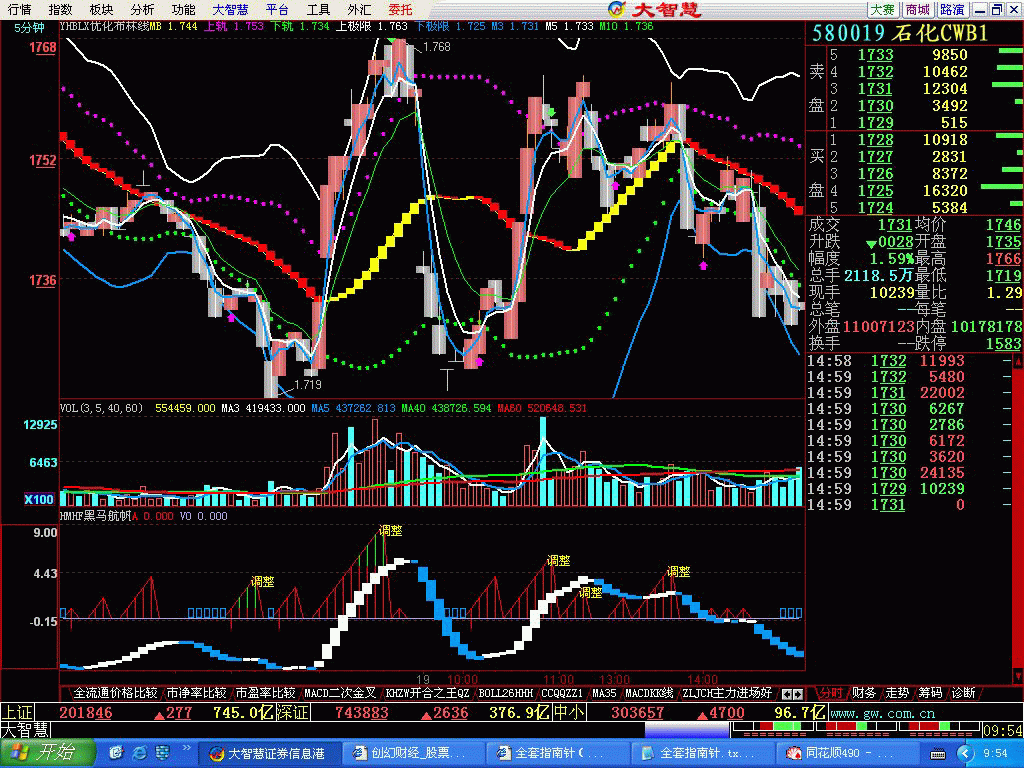This screenshot has height=768, width=1024.
Task: Click sell level 5 price 1733
Action: point(876,55)
